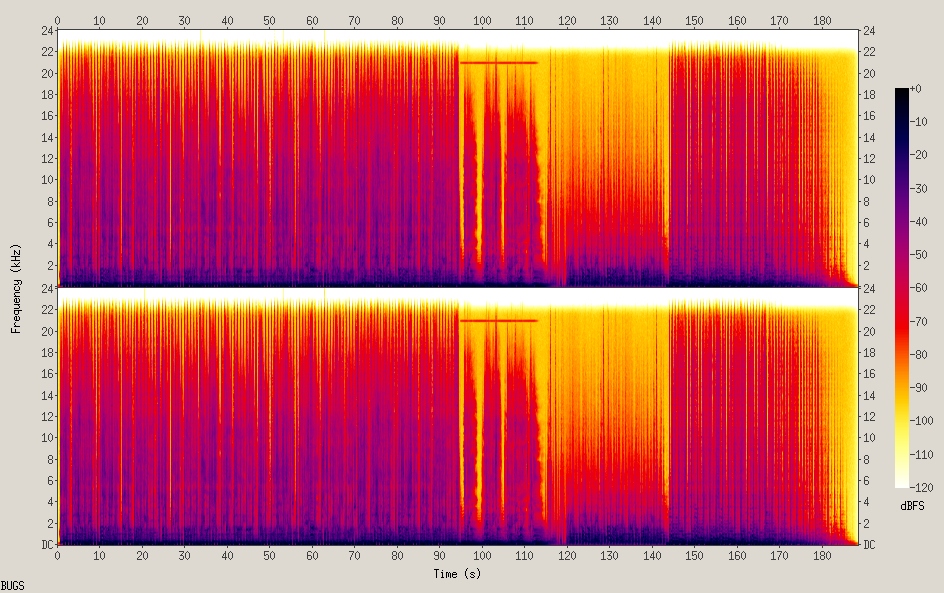Select the 180 tick on the bottom time axis

822,555
